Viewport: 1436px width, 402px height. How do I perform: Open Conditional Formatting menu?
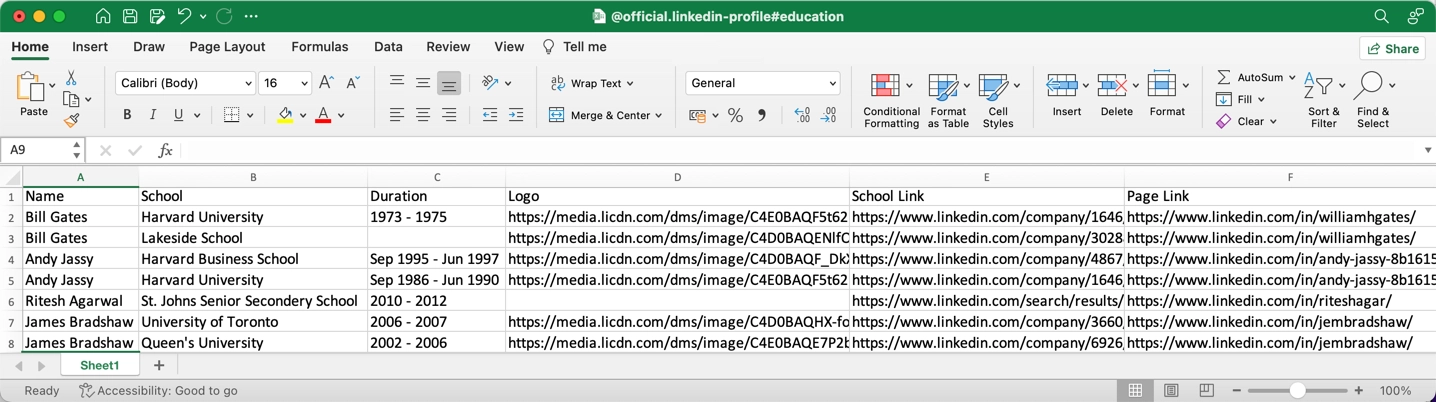coord(891,100)
